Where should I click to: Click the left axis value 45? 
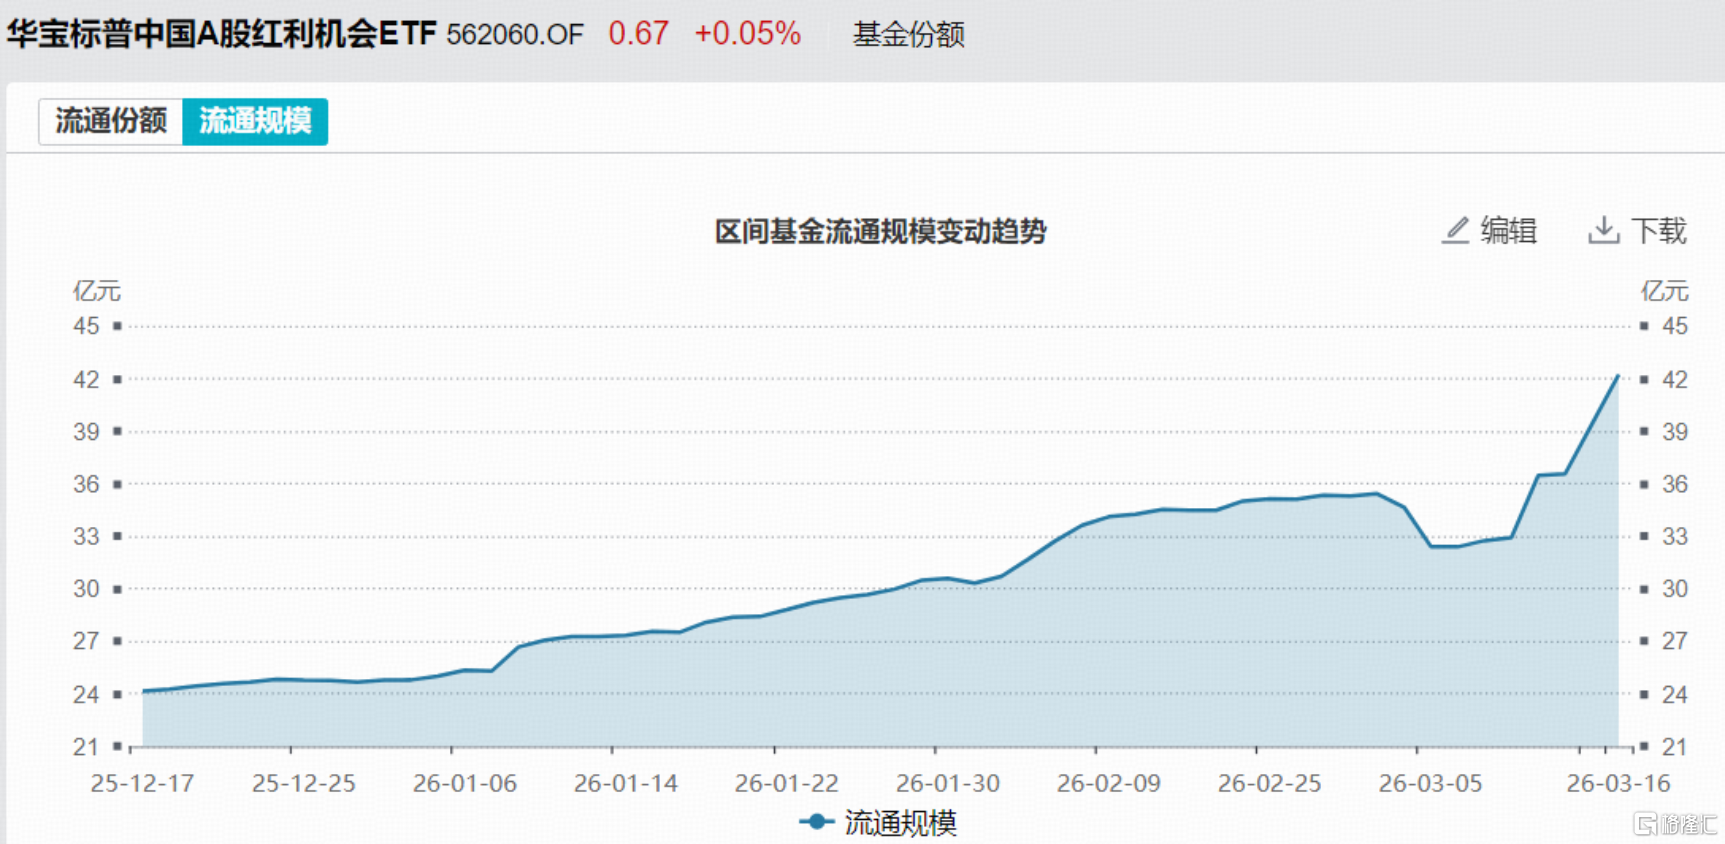point(86,326)
